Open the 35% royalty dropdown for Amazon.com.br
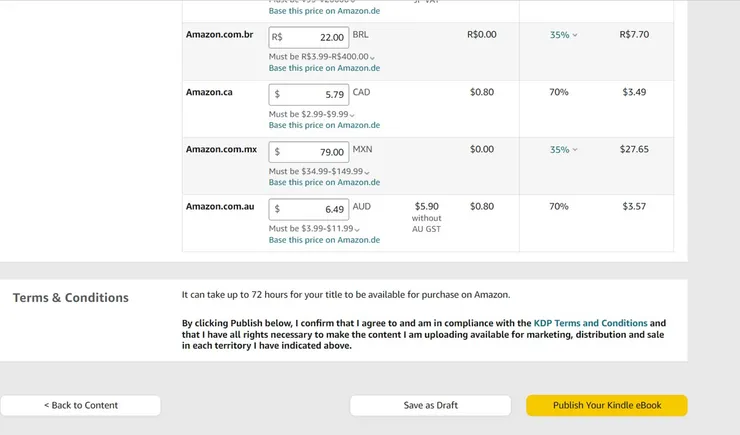740x435 pixels. click(563, 35)
